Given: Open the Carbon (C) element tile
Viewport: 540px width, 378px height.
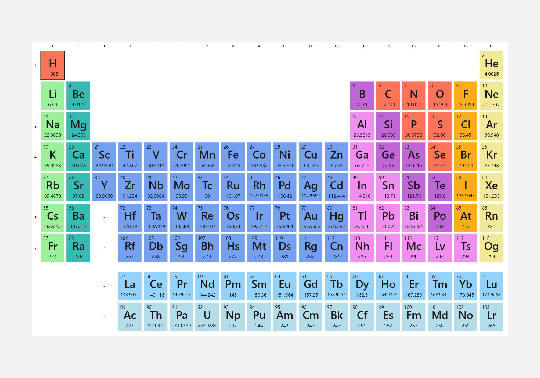Looking at the screenshot, I should 388,96.
